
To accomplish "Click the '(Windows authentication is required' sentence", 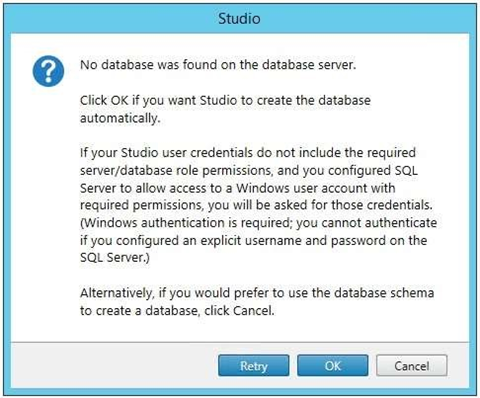I will pyautogui.click(x=258, y=223).
